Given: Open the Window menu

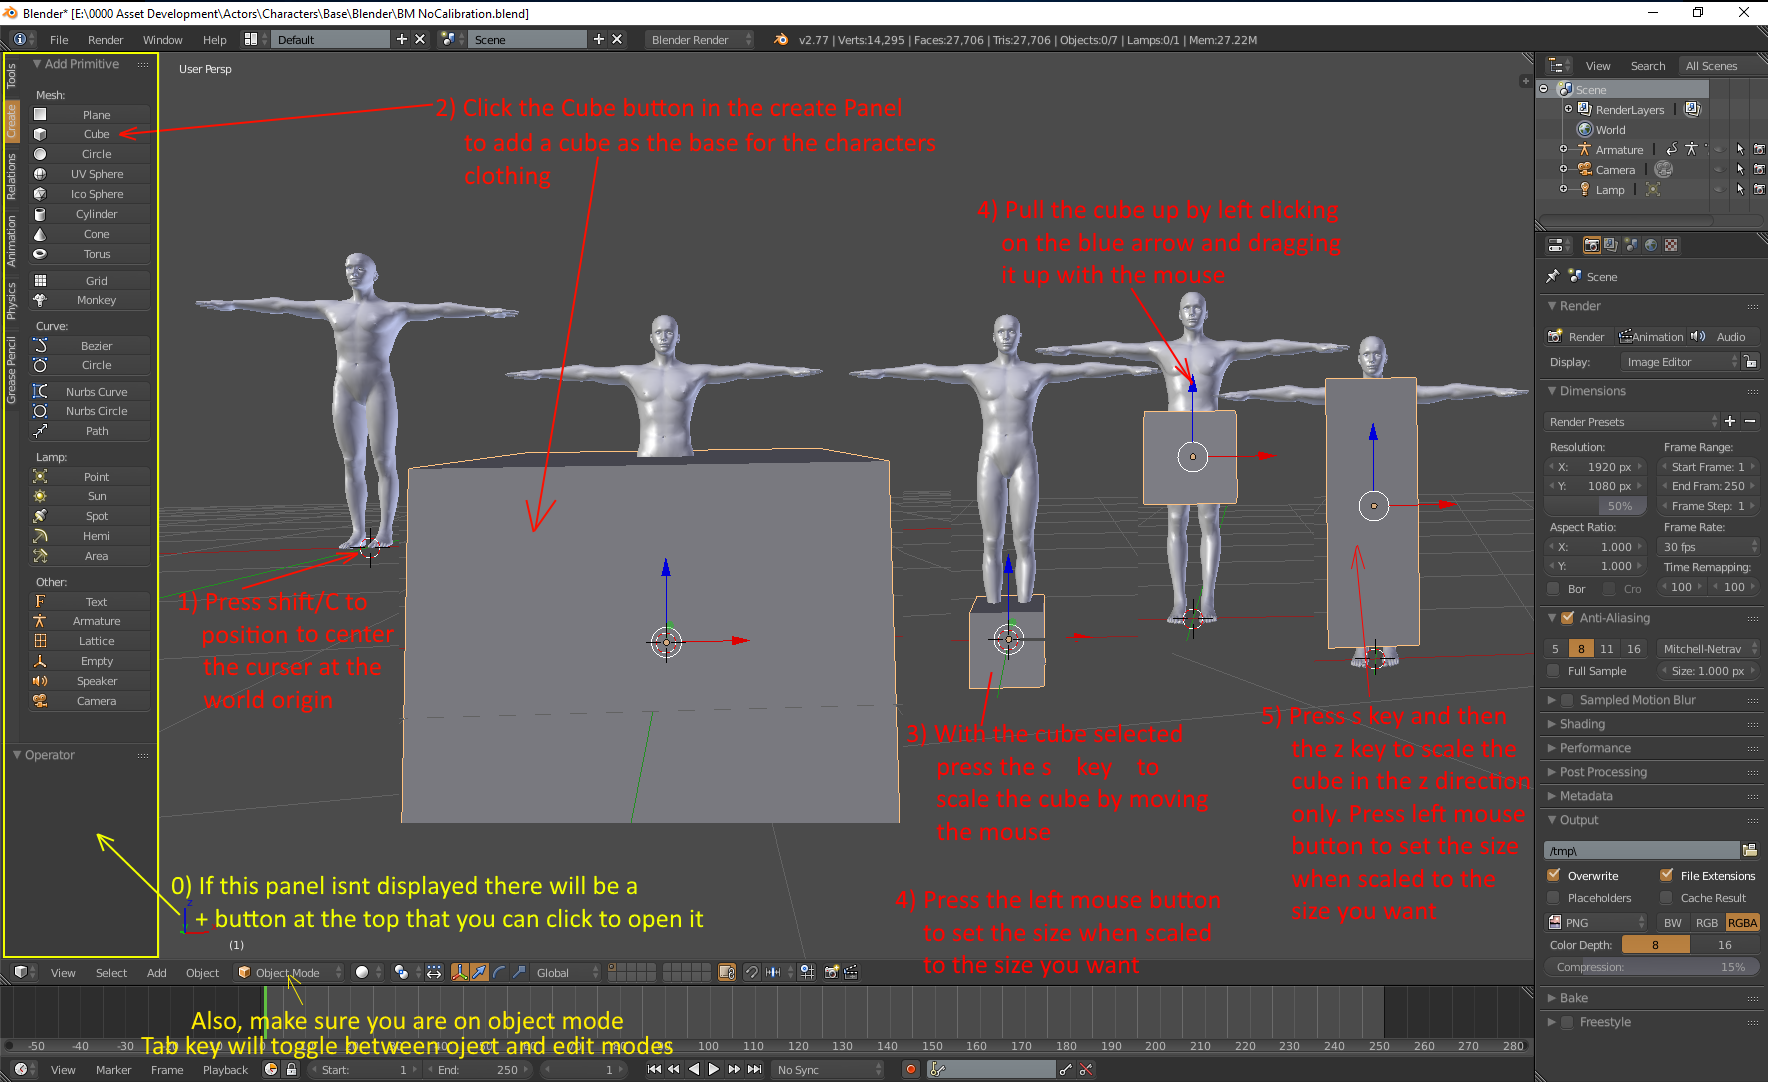Looking at the screenshot, I should click(x=162, y=40).
